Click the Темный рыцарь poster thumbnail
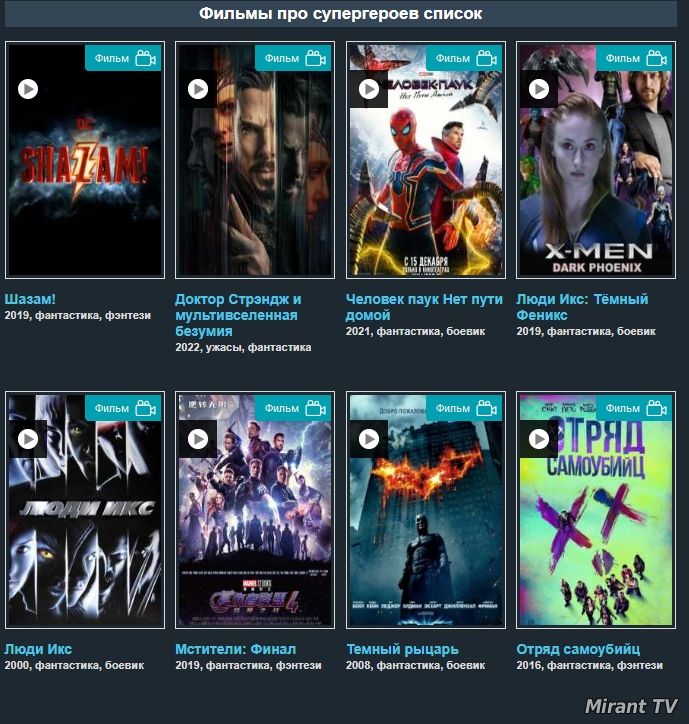The width and height of the screenshot is (689, 724). pos(426,510)
